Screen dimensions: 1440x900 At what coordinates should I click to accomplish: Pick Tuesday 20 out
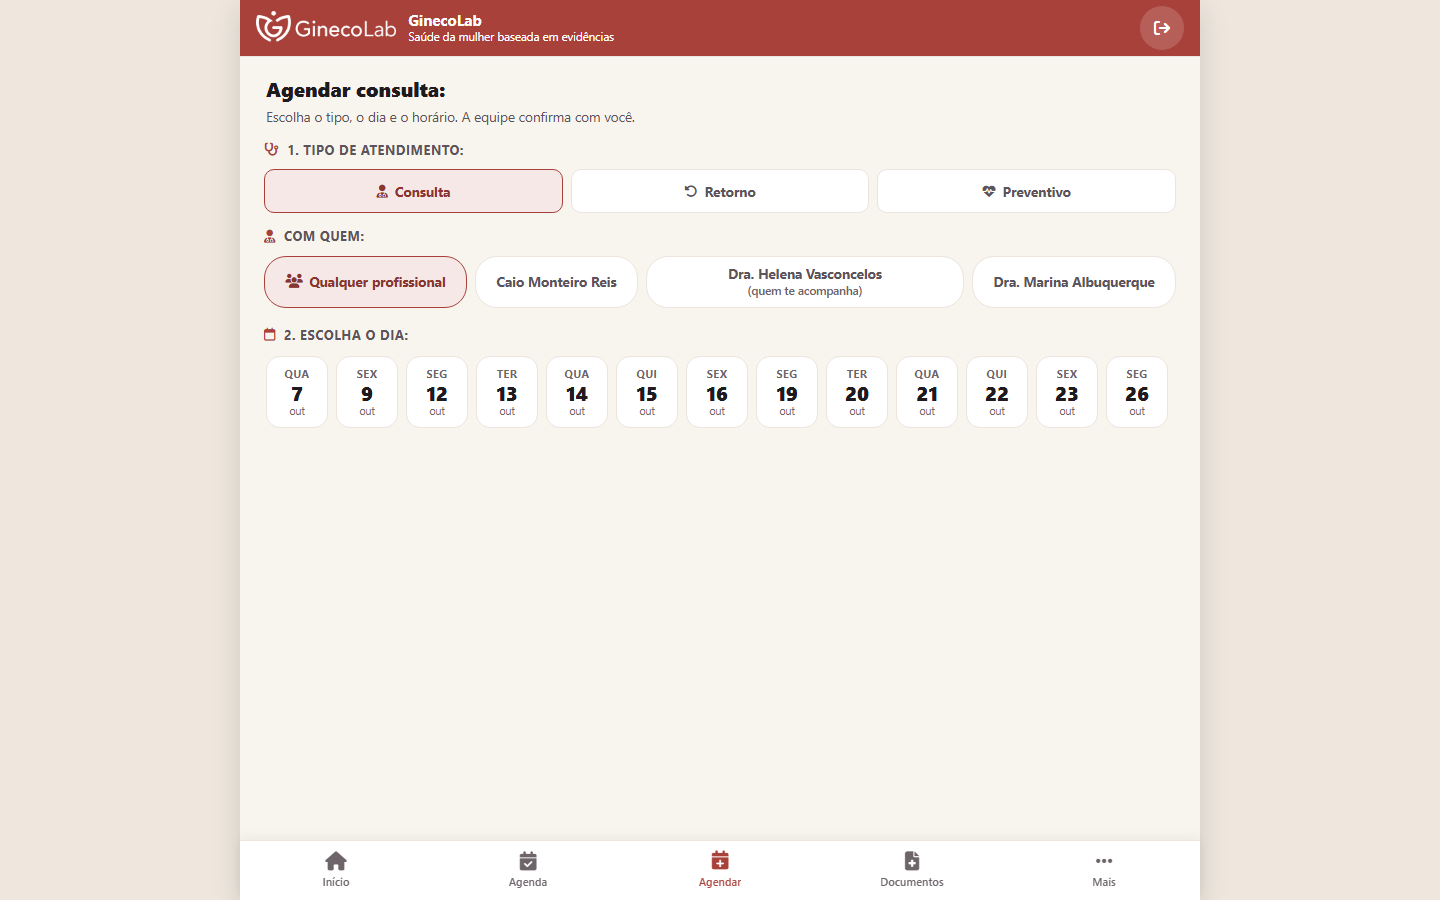click(x=857, y=392)
